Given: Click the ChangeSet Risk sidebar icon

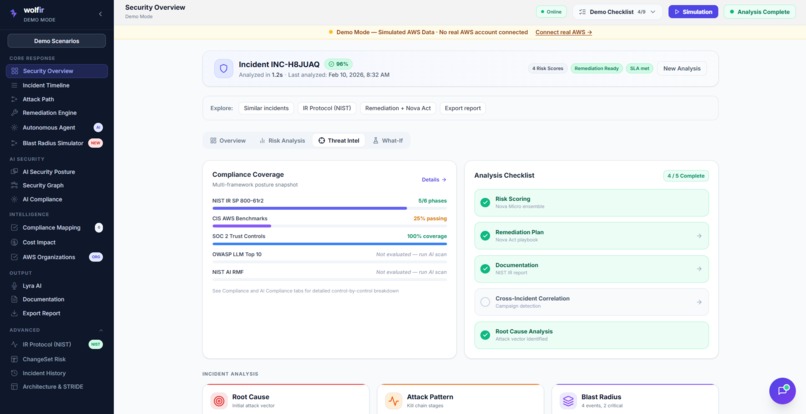Looking at the screenshot, I should coord(14,359).
